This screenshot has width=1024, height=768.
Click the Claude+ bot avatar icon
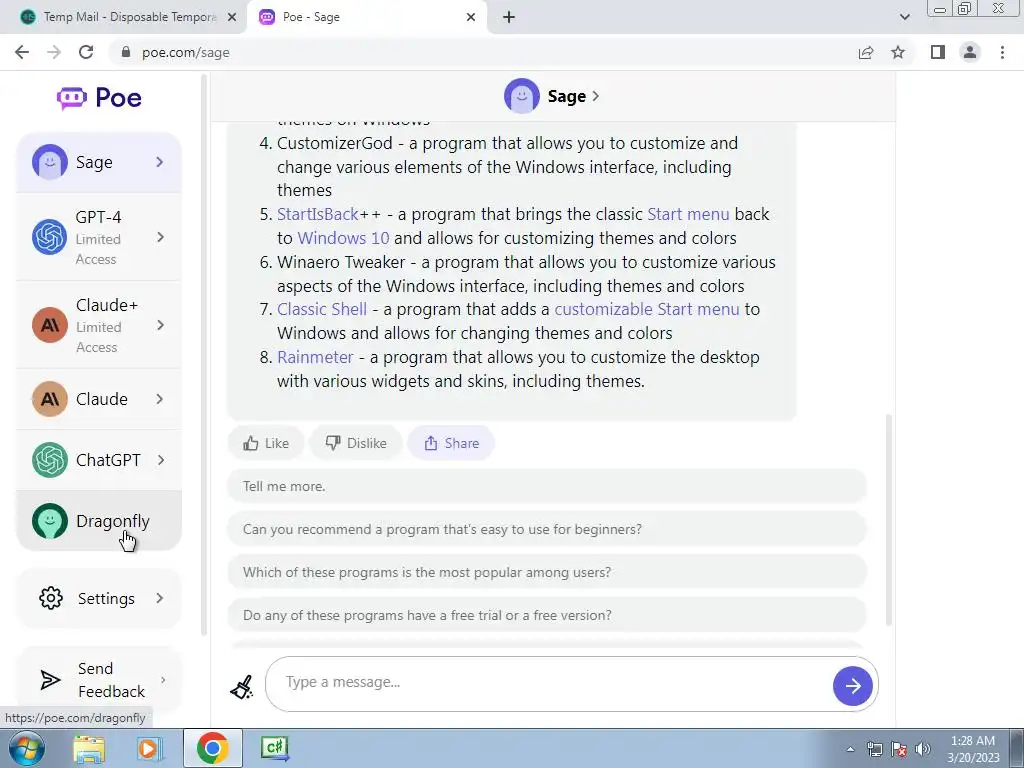click(50, 325)
